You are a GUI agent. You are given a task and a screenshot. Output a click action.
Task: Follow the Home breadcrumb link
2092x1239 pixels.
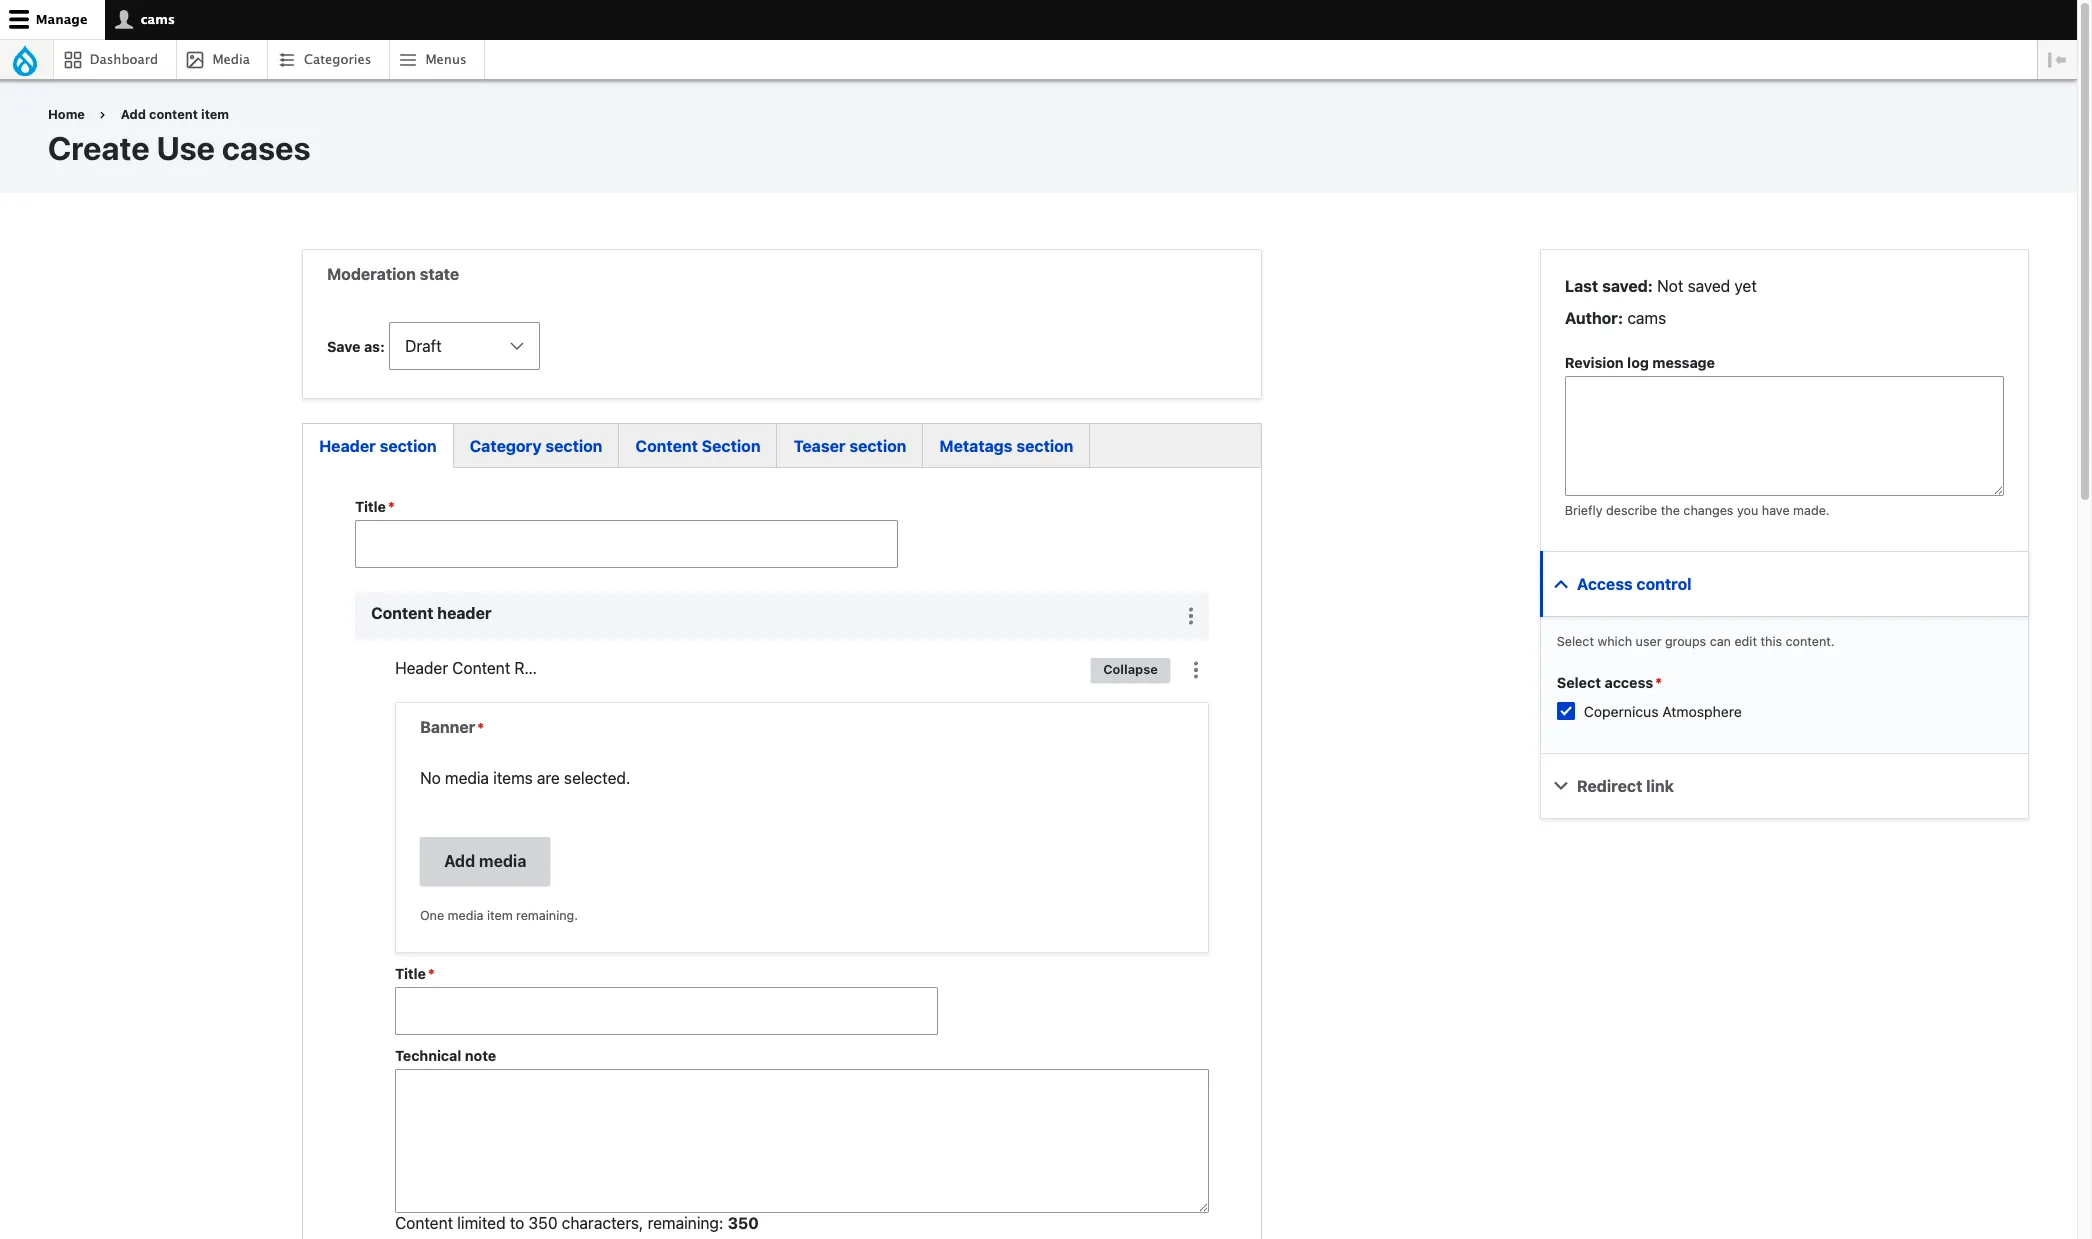[x=66, y=114]
